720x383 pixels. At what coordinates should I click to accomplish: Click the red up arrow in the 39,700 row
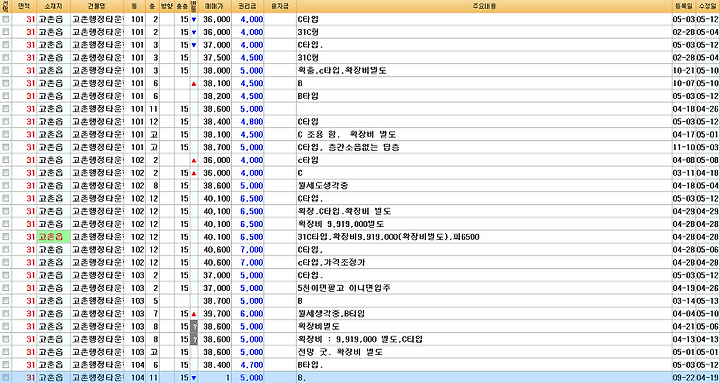tap(193, 314)
